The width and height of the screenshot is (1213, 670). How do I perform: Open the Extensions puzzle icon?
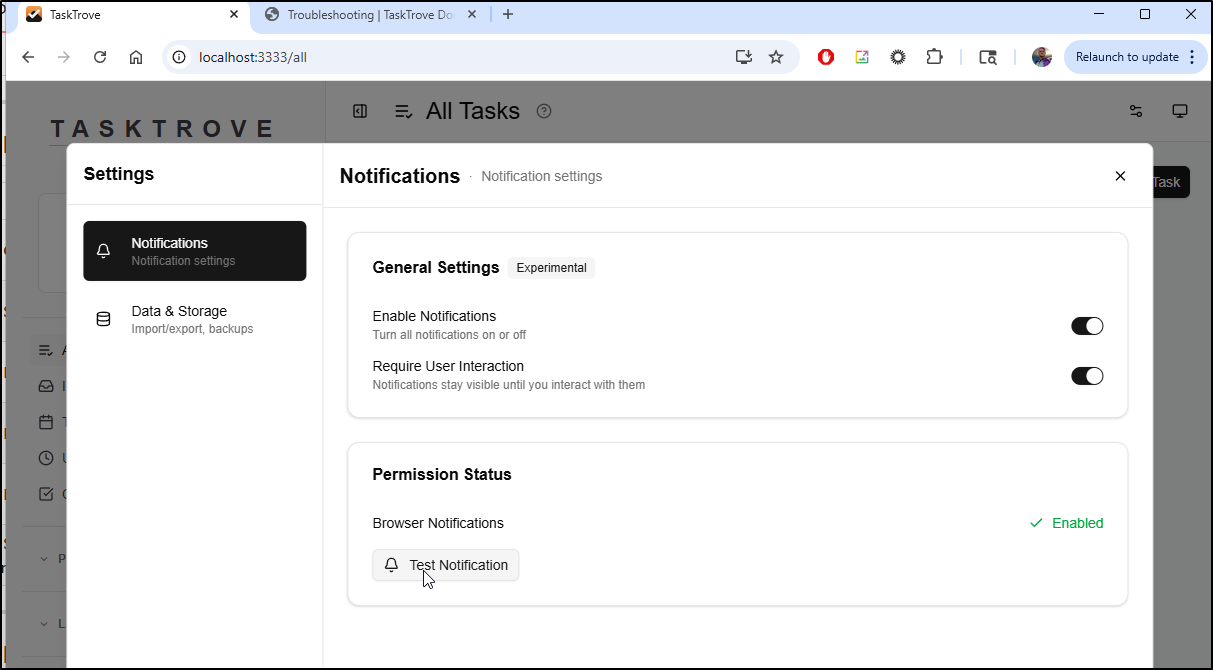(x=934, y=57)
